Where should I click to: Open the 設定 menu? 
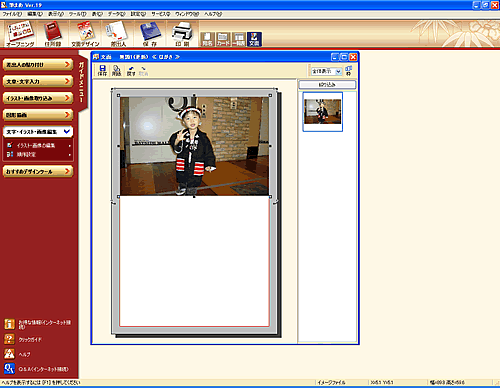click(138, 14)
